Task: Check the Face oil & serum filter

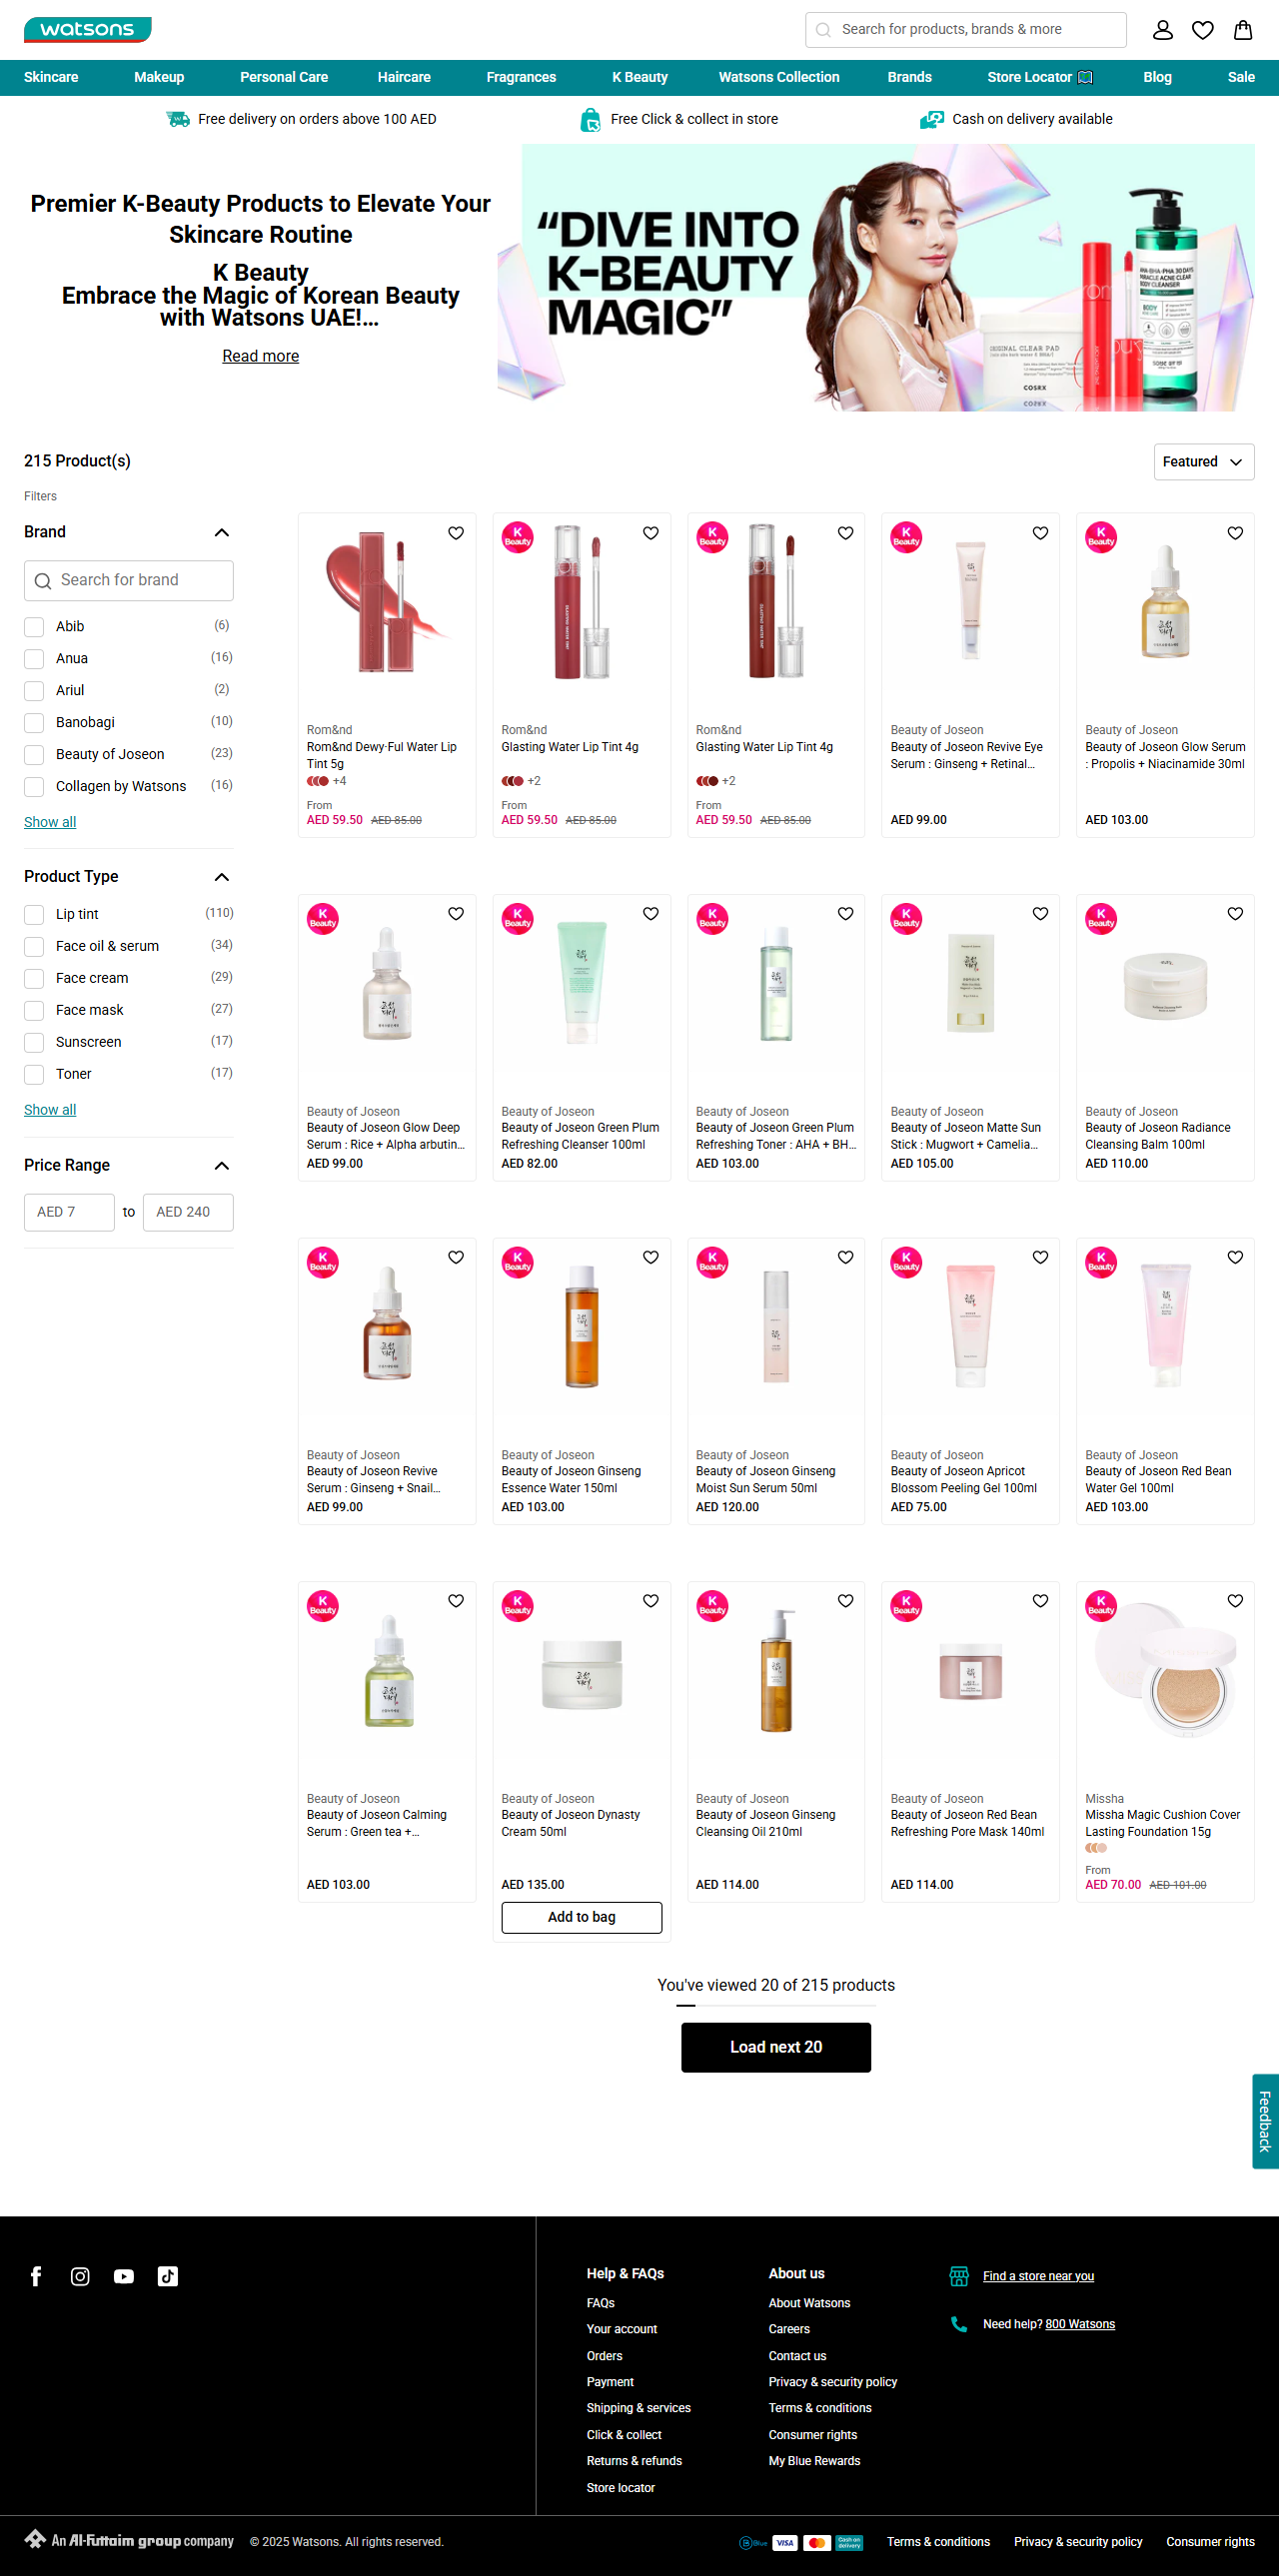Action: 34,947
